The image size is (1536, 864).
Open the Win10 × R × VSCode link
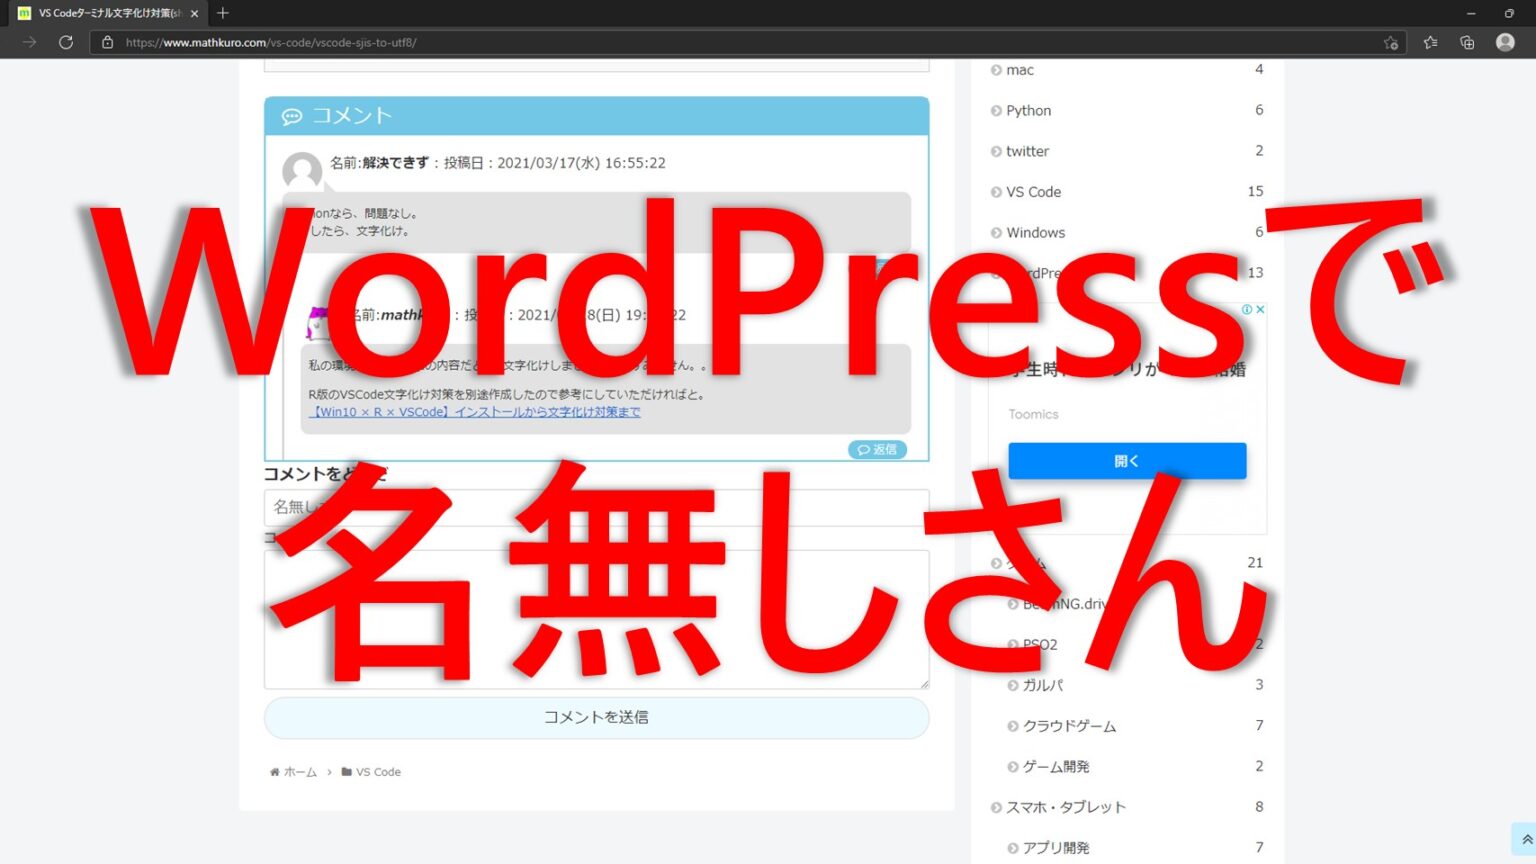click(x=477, y=411)
